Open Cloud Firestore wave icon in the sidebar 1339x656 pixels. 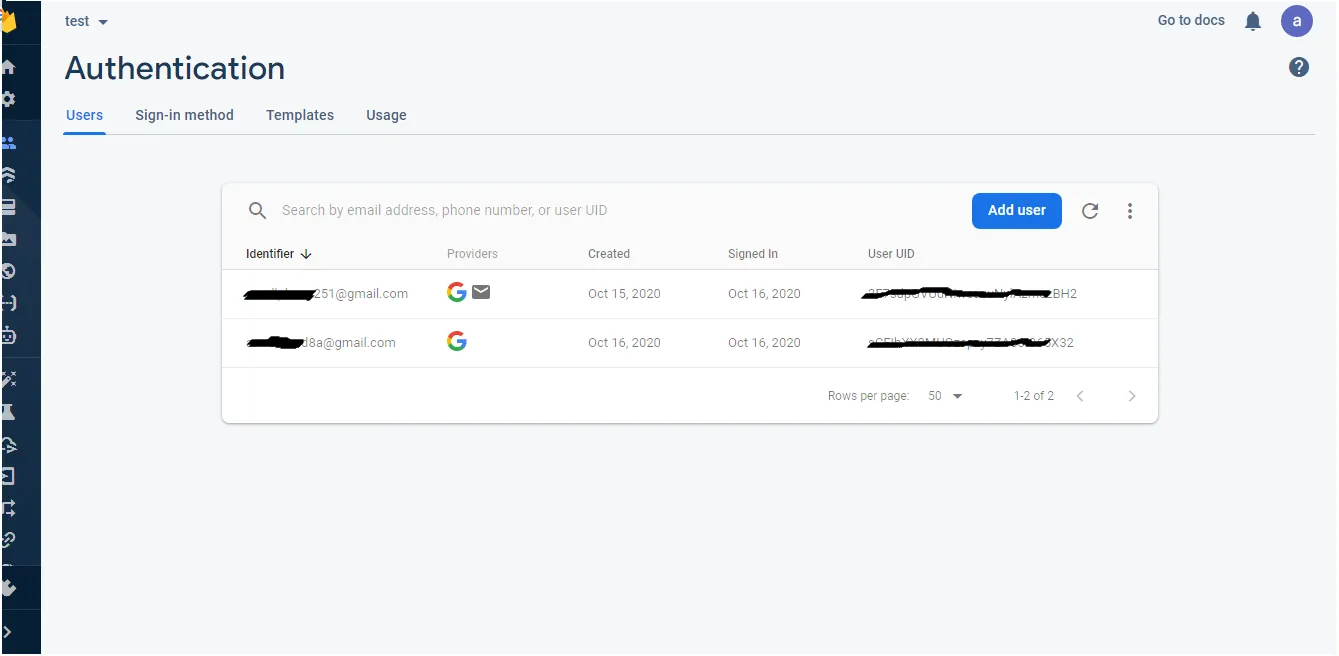(x=8, y=175)
